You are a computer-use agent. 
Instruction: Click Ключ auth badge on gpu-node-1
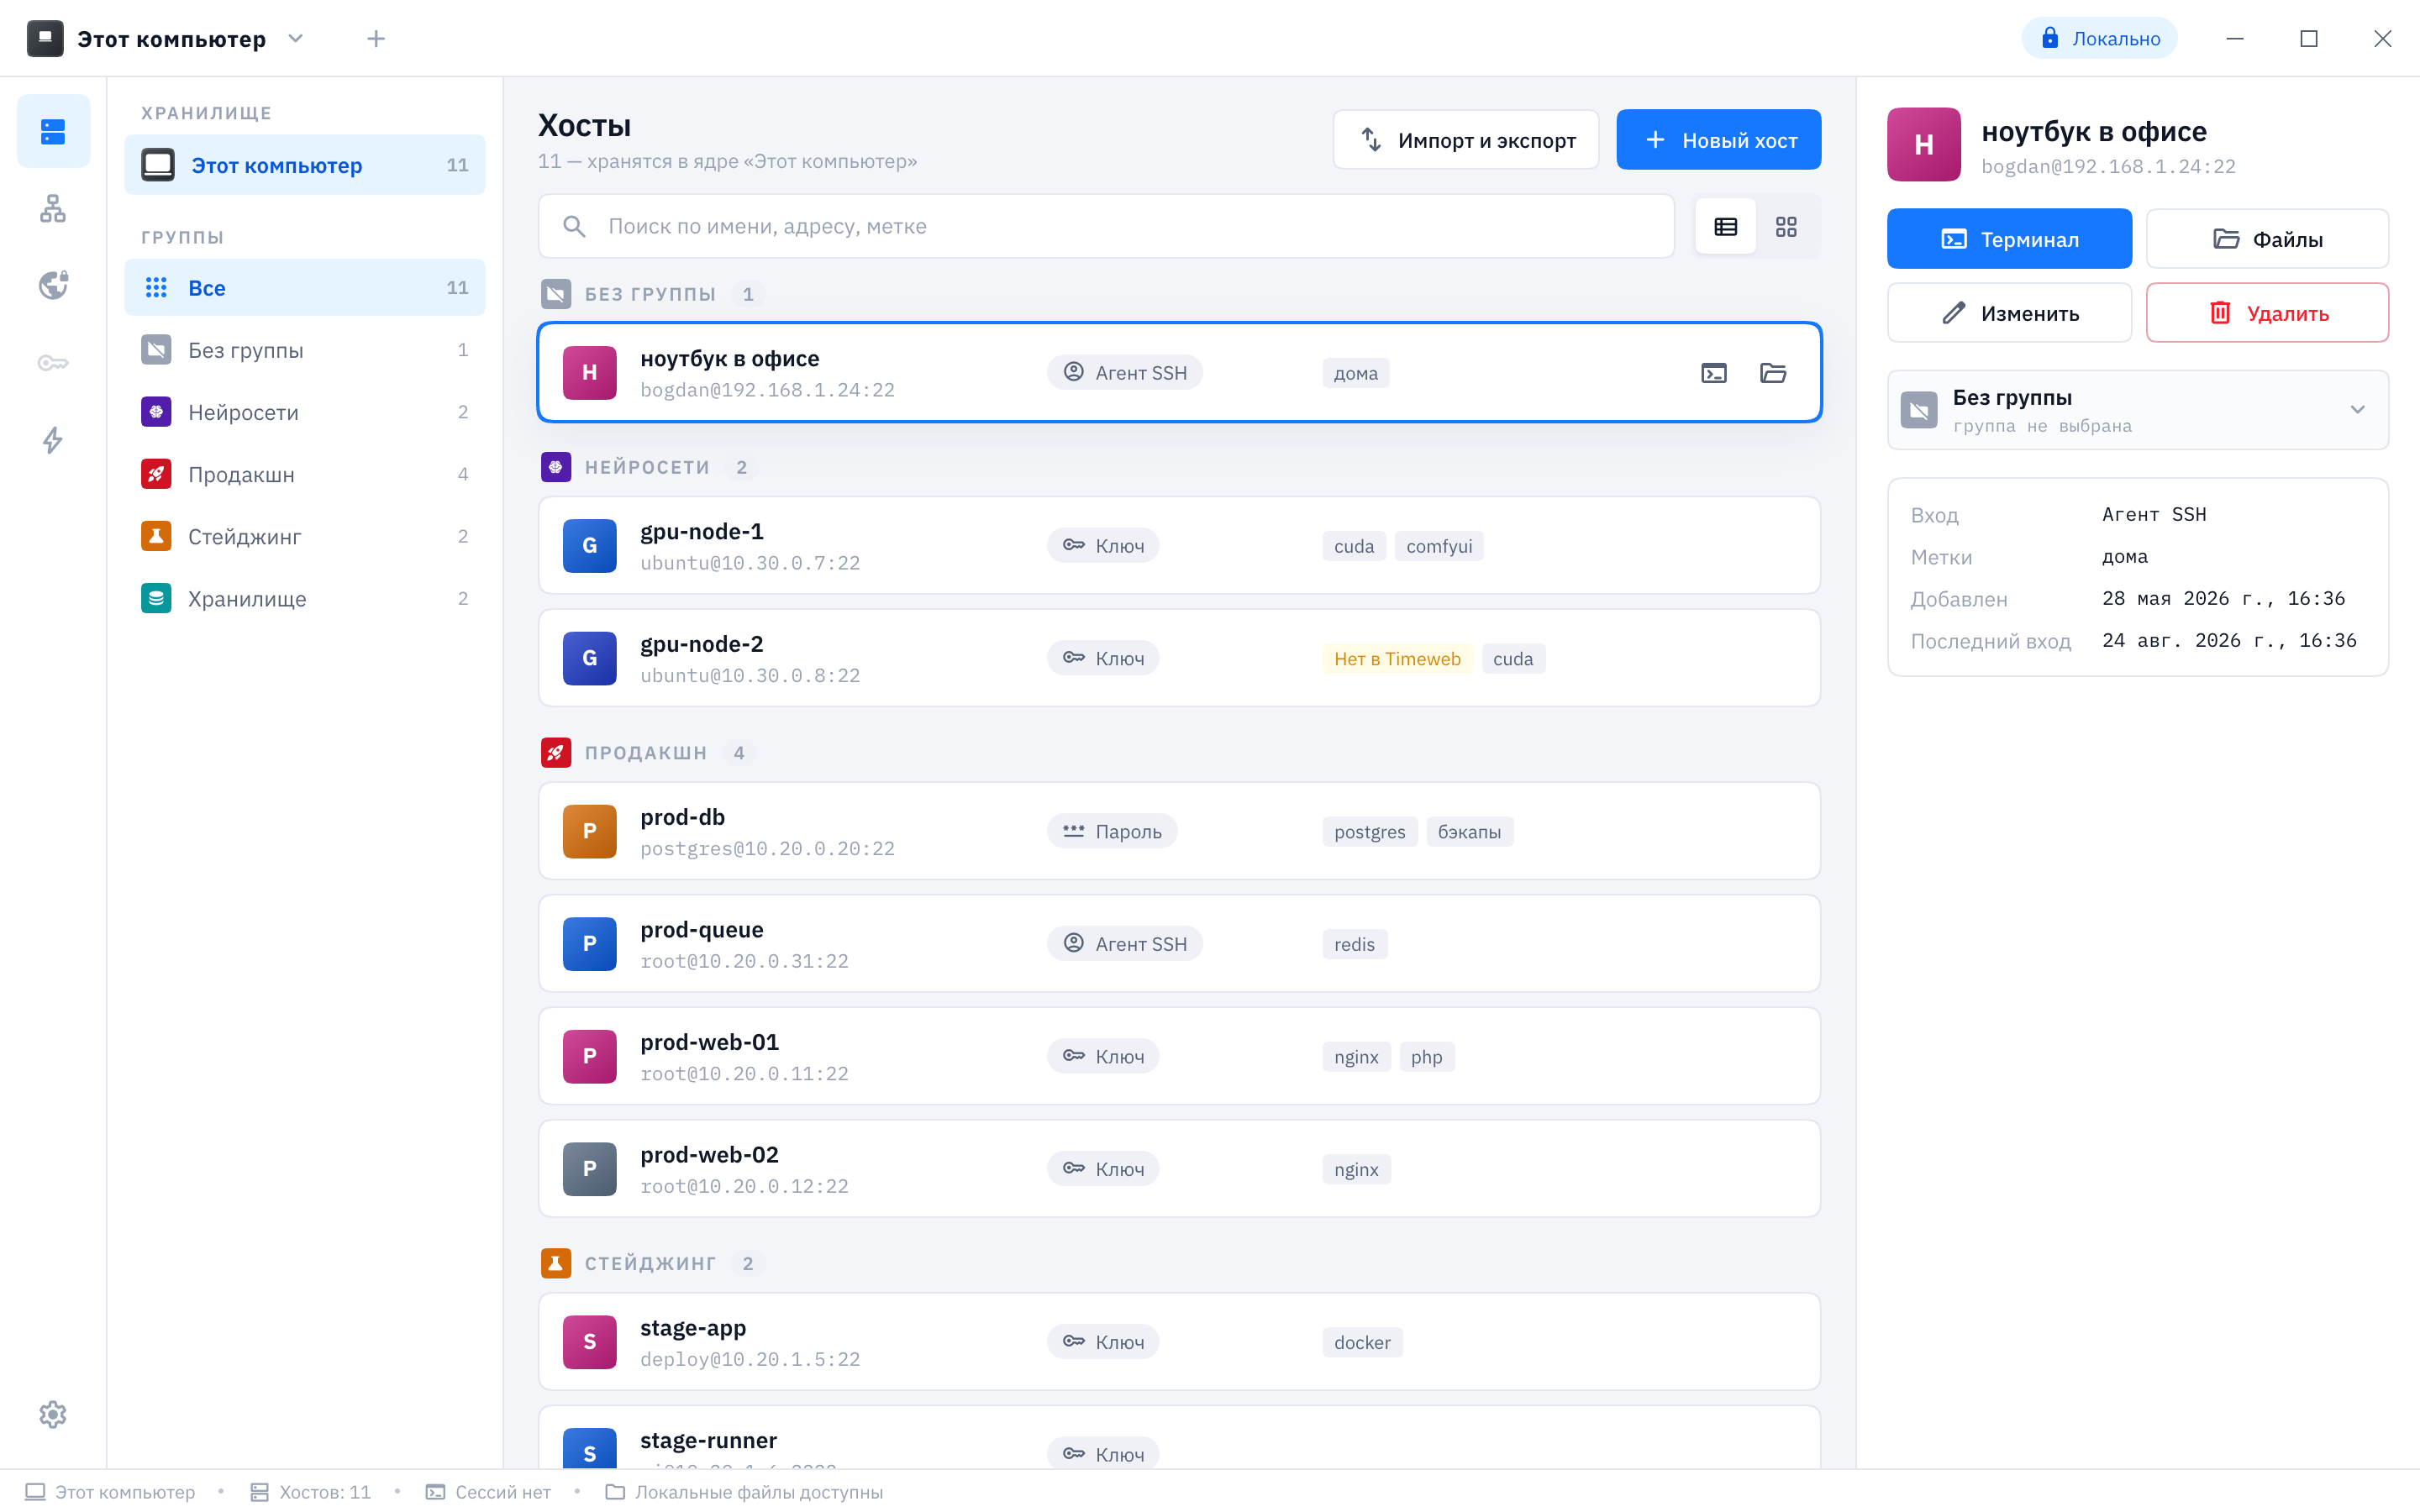[x=1103, y=546]
